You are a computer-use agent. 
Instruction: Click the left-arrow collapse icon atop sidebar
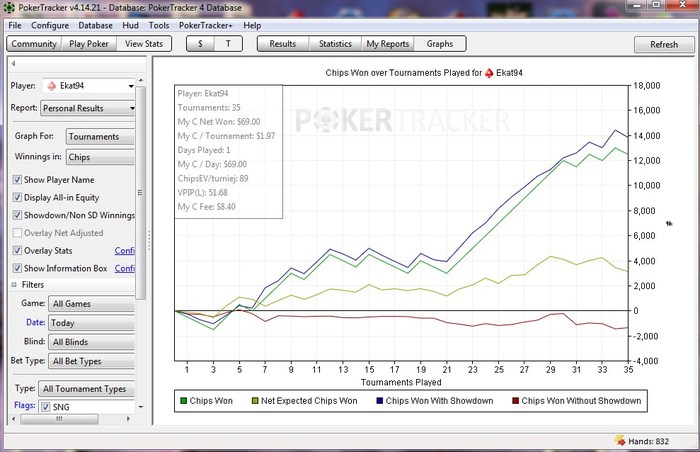coord(13,63)
